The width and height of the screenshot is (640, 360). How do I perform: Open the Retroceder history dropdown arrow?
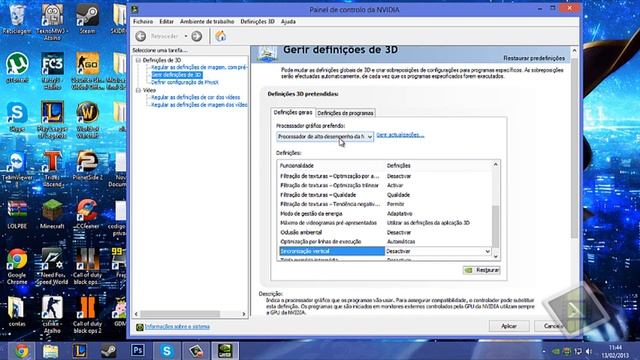point(186,36)
